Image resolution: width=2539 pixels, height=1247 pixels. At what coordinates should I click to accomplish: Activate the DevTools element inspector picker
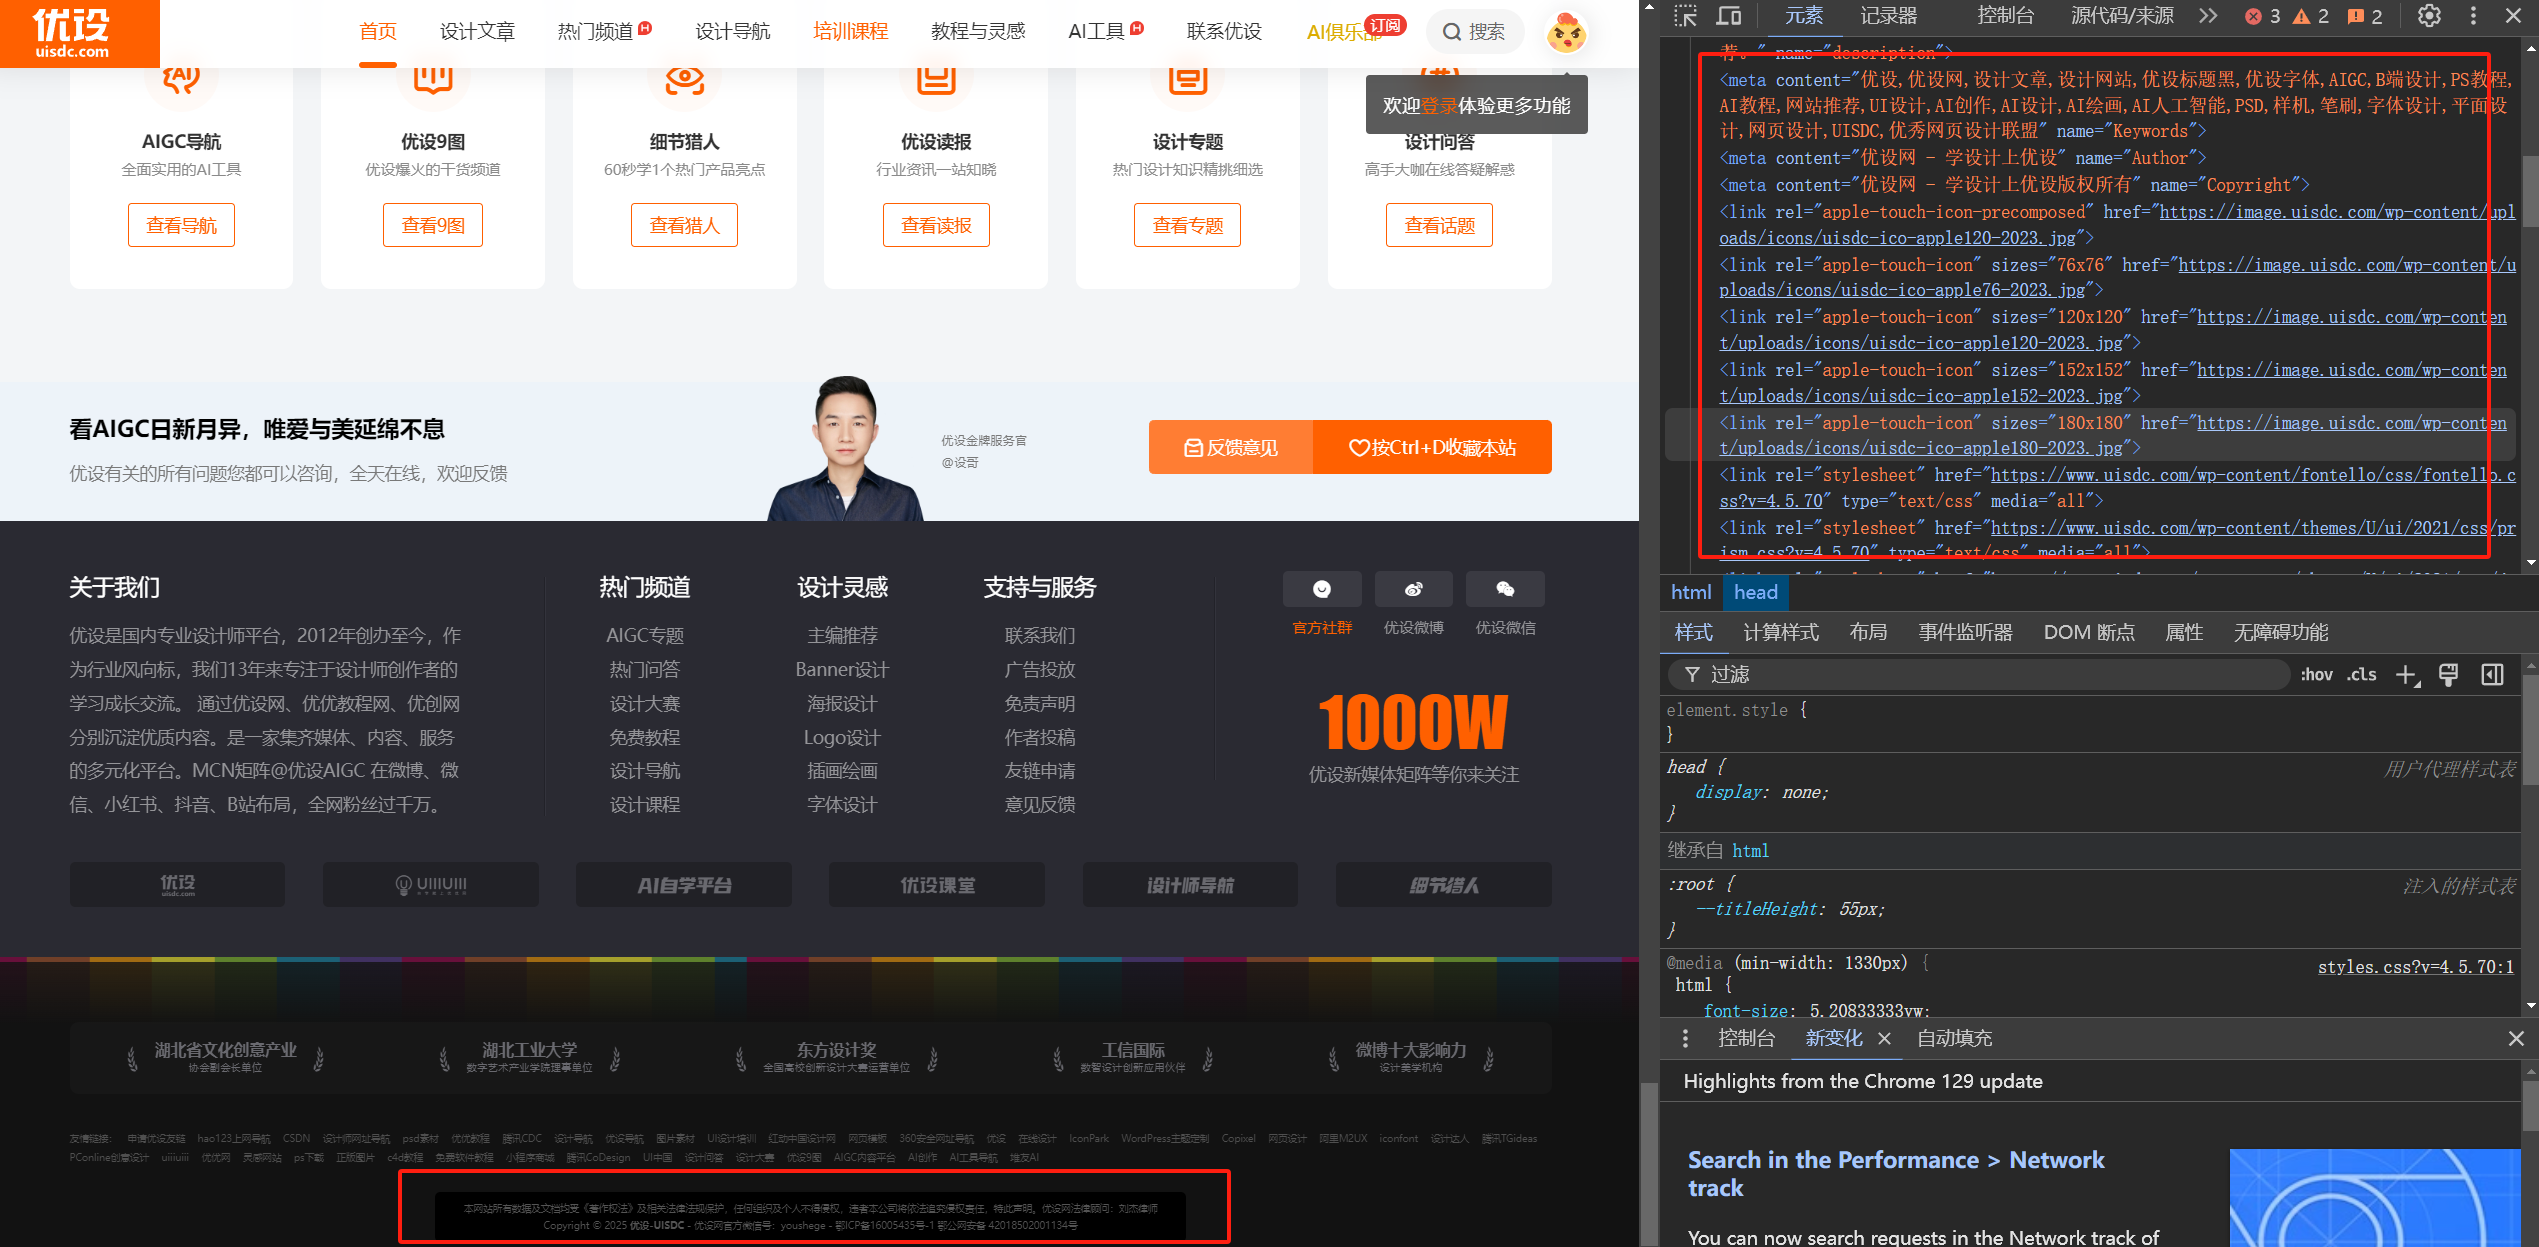(1686, 16)
